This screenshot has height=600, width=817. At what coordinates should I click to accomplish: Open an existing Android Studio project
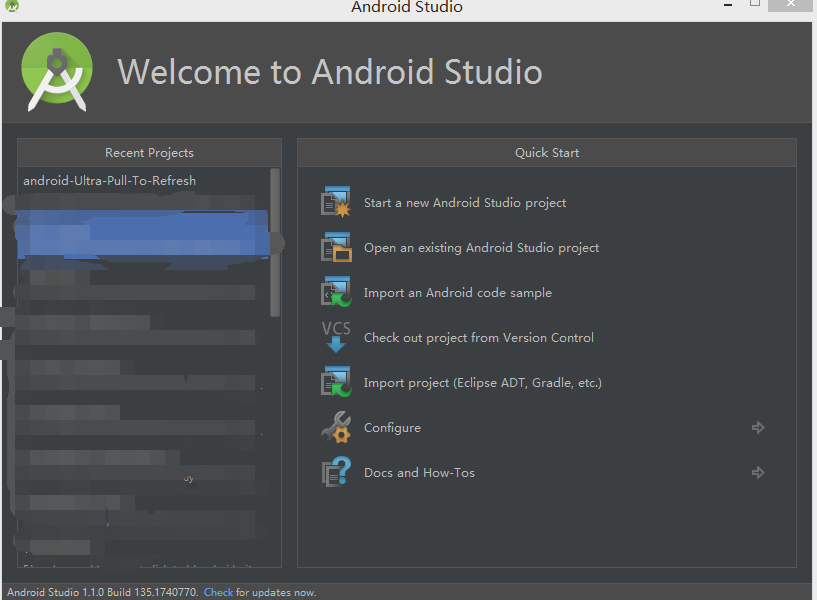(x=481, y=248)
